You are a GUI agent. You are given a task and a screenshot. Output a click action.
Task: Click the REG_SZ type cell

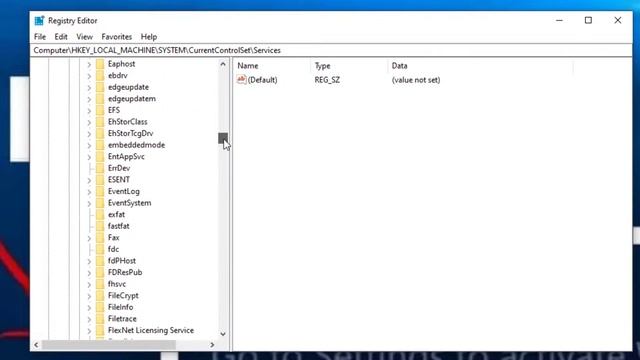click(327, 80)
